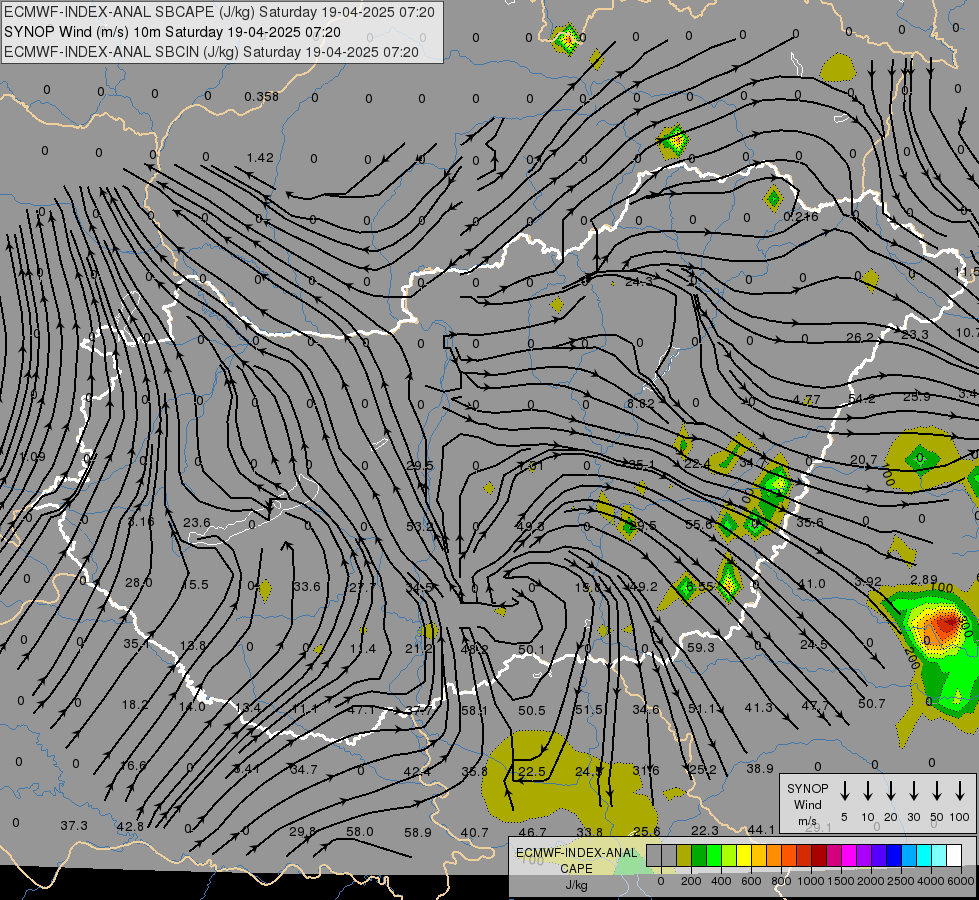979x900 pixels.
Task: Click the 22.3 value on the map
Action: pos(705,830)
